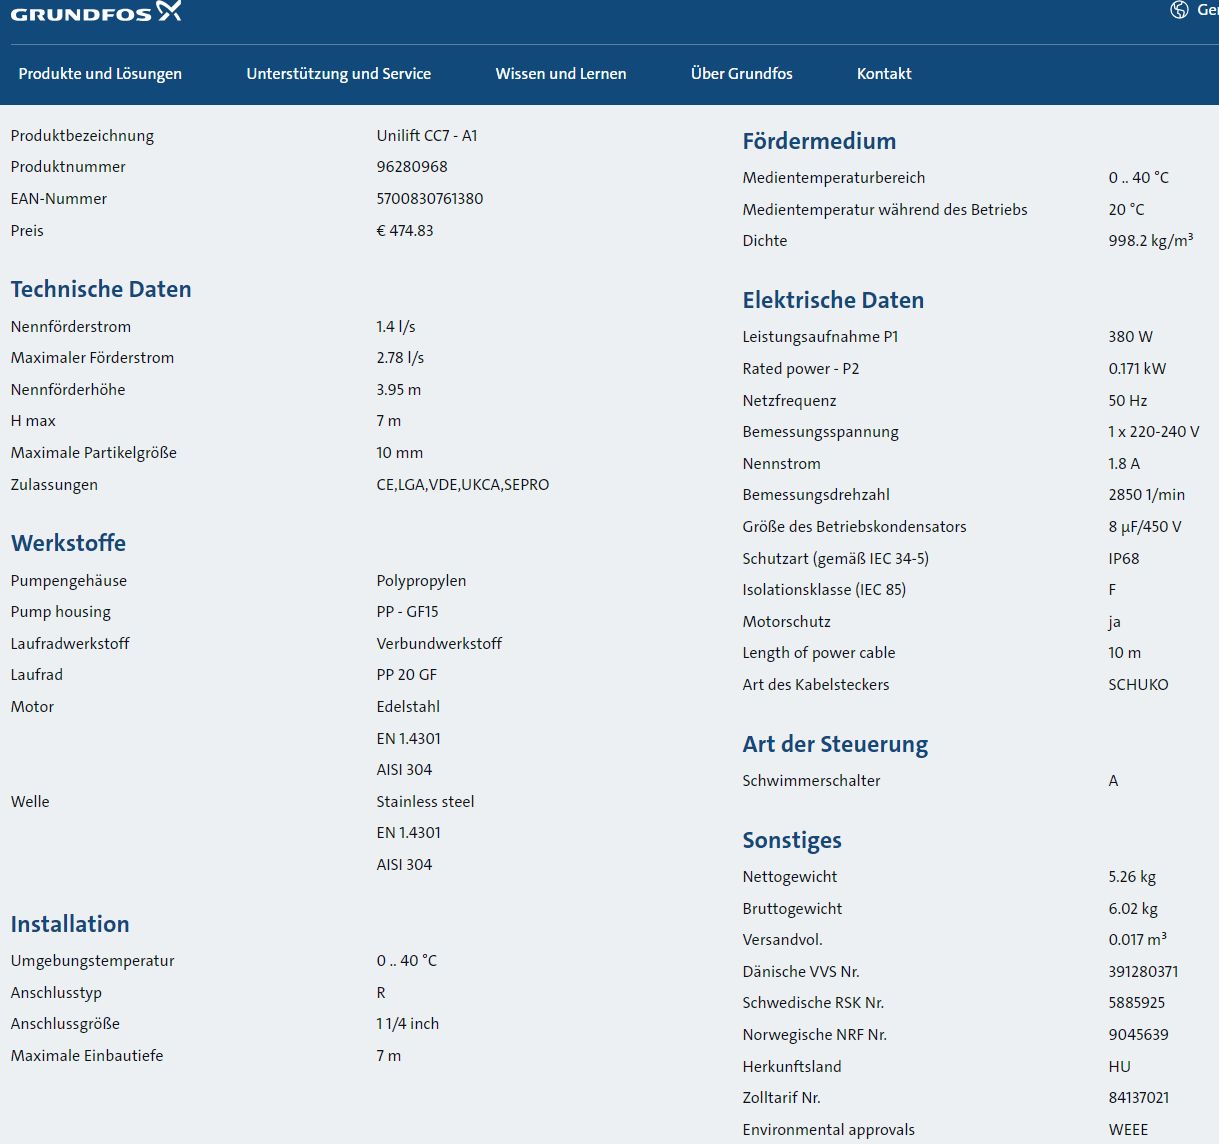This screenshot has width=1219, height=1144.
Task: Select the Versandvol. value 0.017 m³
Action: pos(1137,940)
